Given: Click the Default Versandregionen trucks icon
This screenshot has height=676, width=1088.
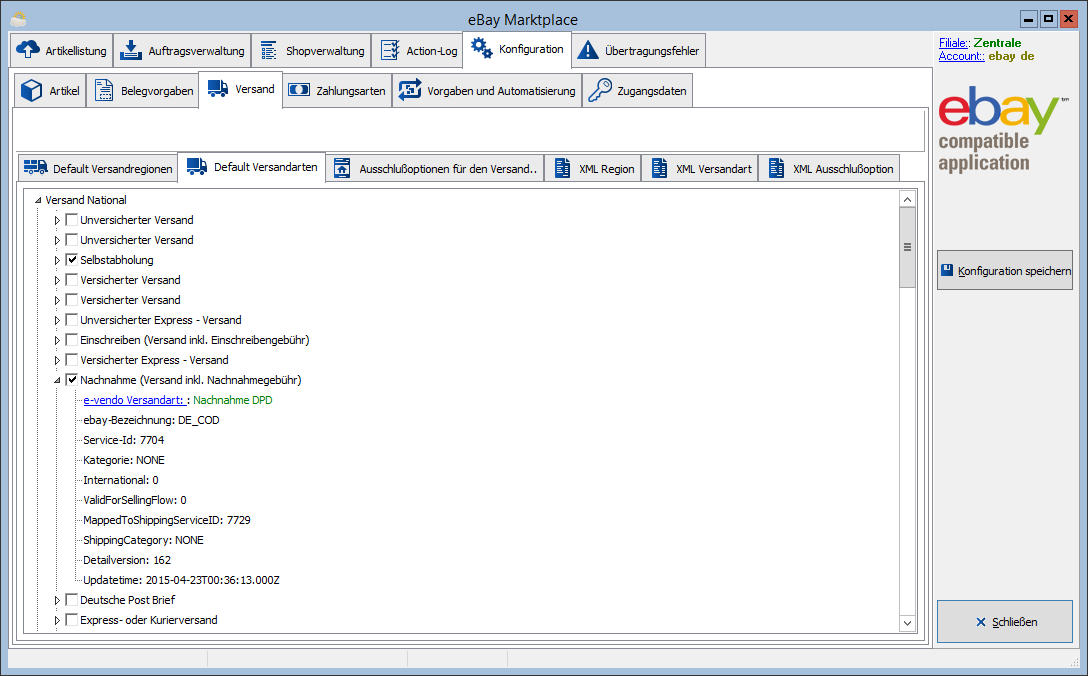Looking at the screenshot, I should [35, 167].
